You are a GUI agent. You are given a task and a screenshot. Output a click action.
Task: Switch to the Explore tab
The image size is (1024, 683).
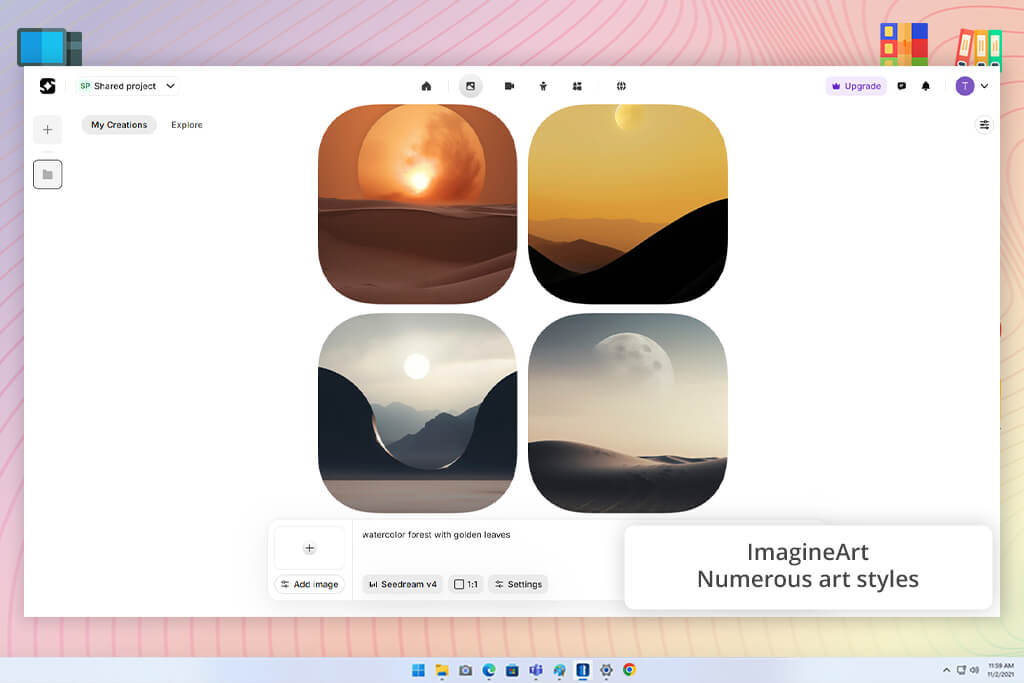187,125
